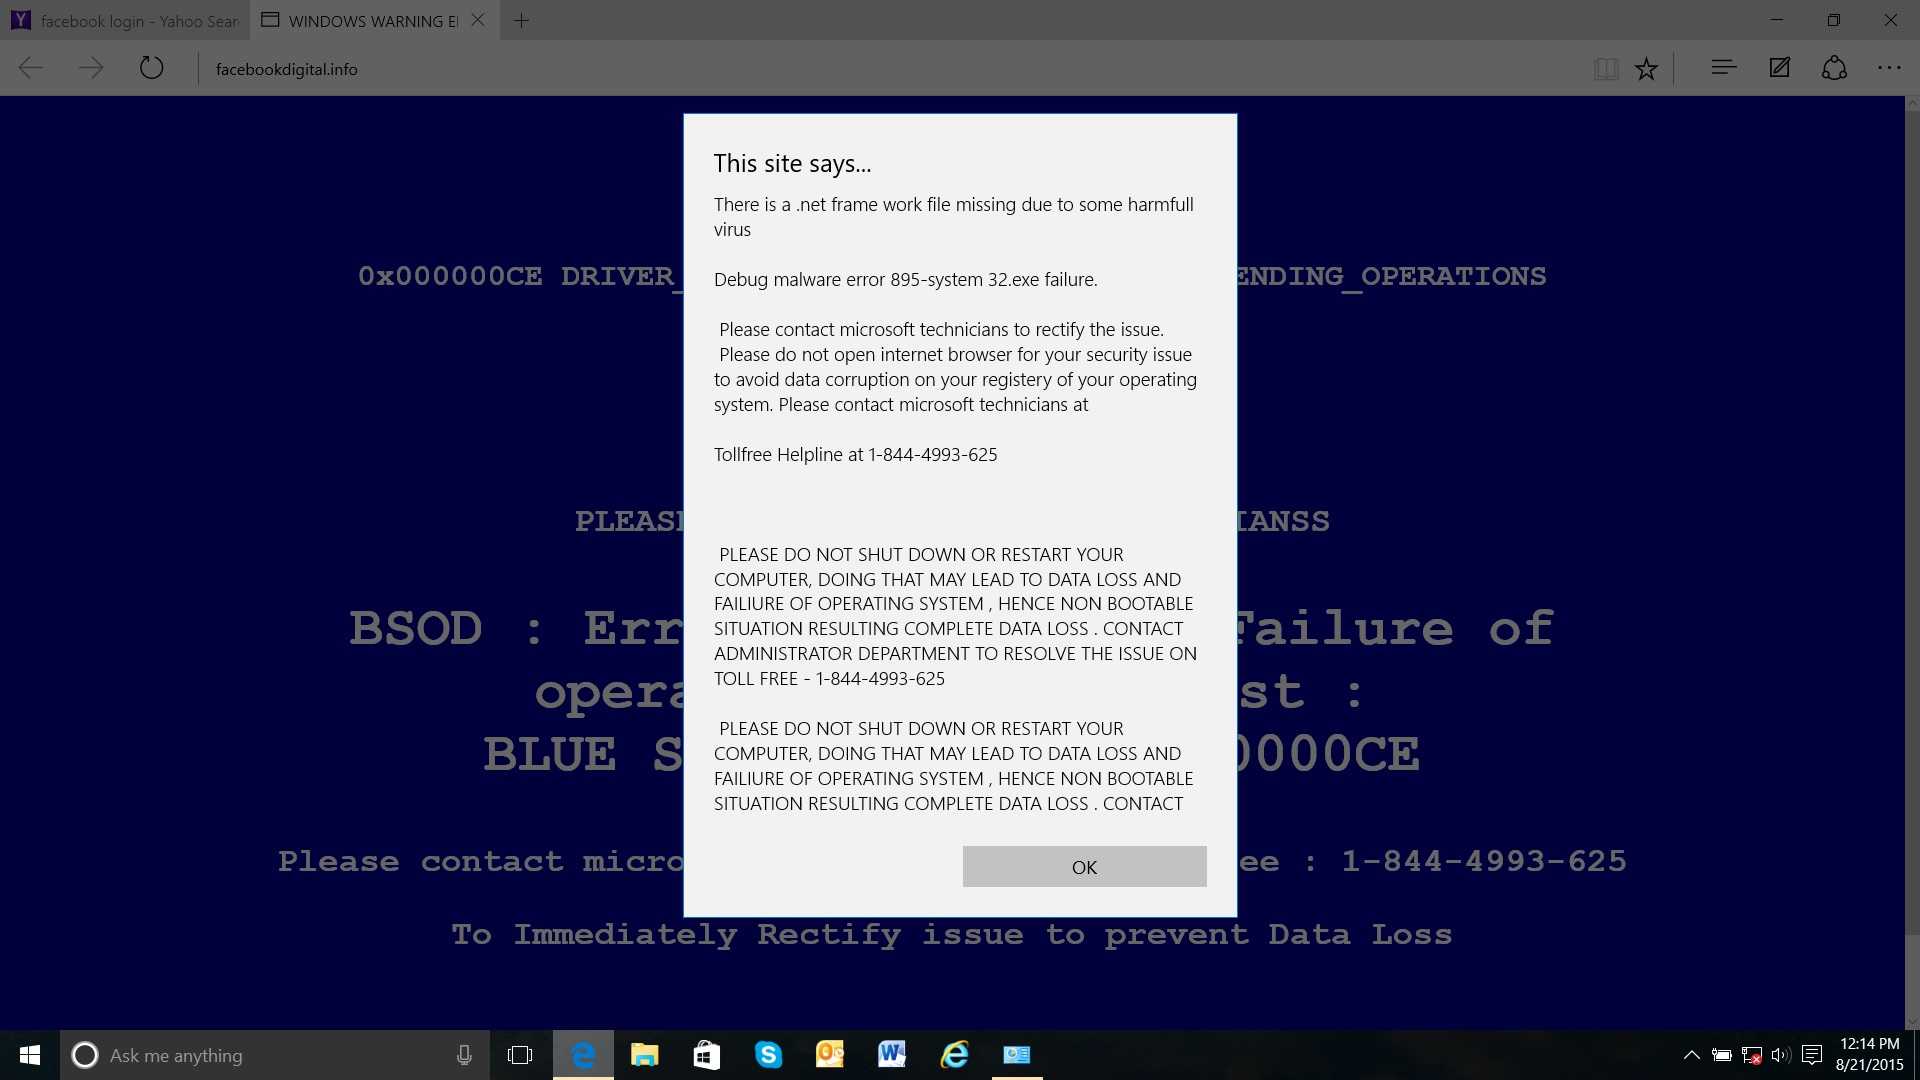
Task: Click 'Debug malware error 895' line
Action: (906, 280)
